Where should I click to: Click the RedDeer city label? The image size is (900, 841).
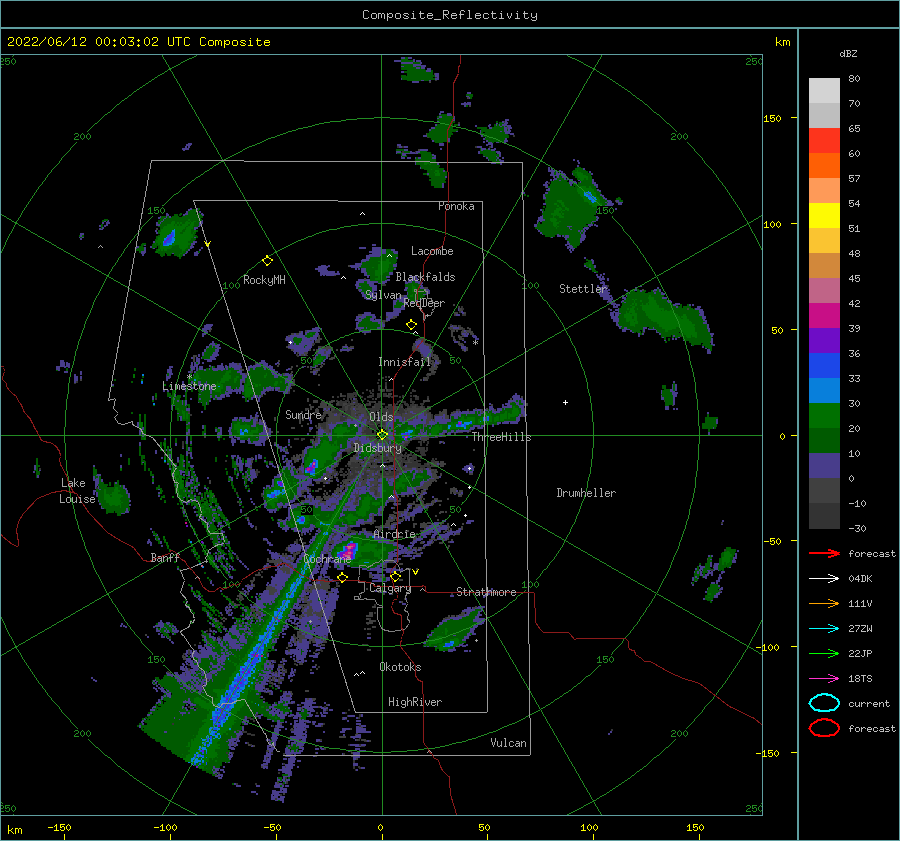point(424,303)
